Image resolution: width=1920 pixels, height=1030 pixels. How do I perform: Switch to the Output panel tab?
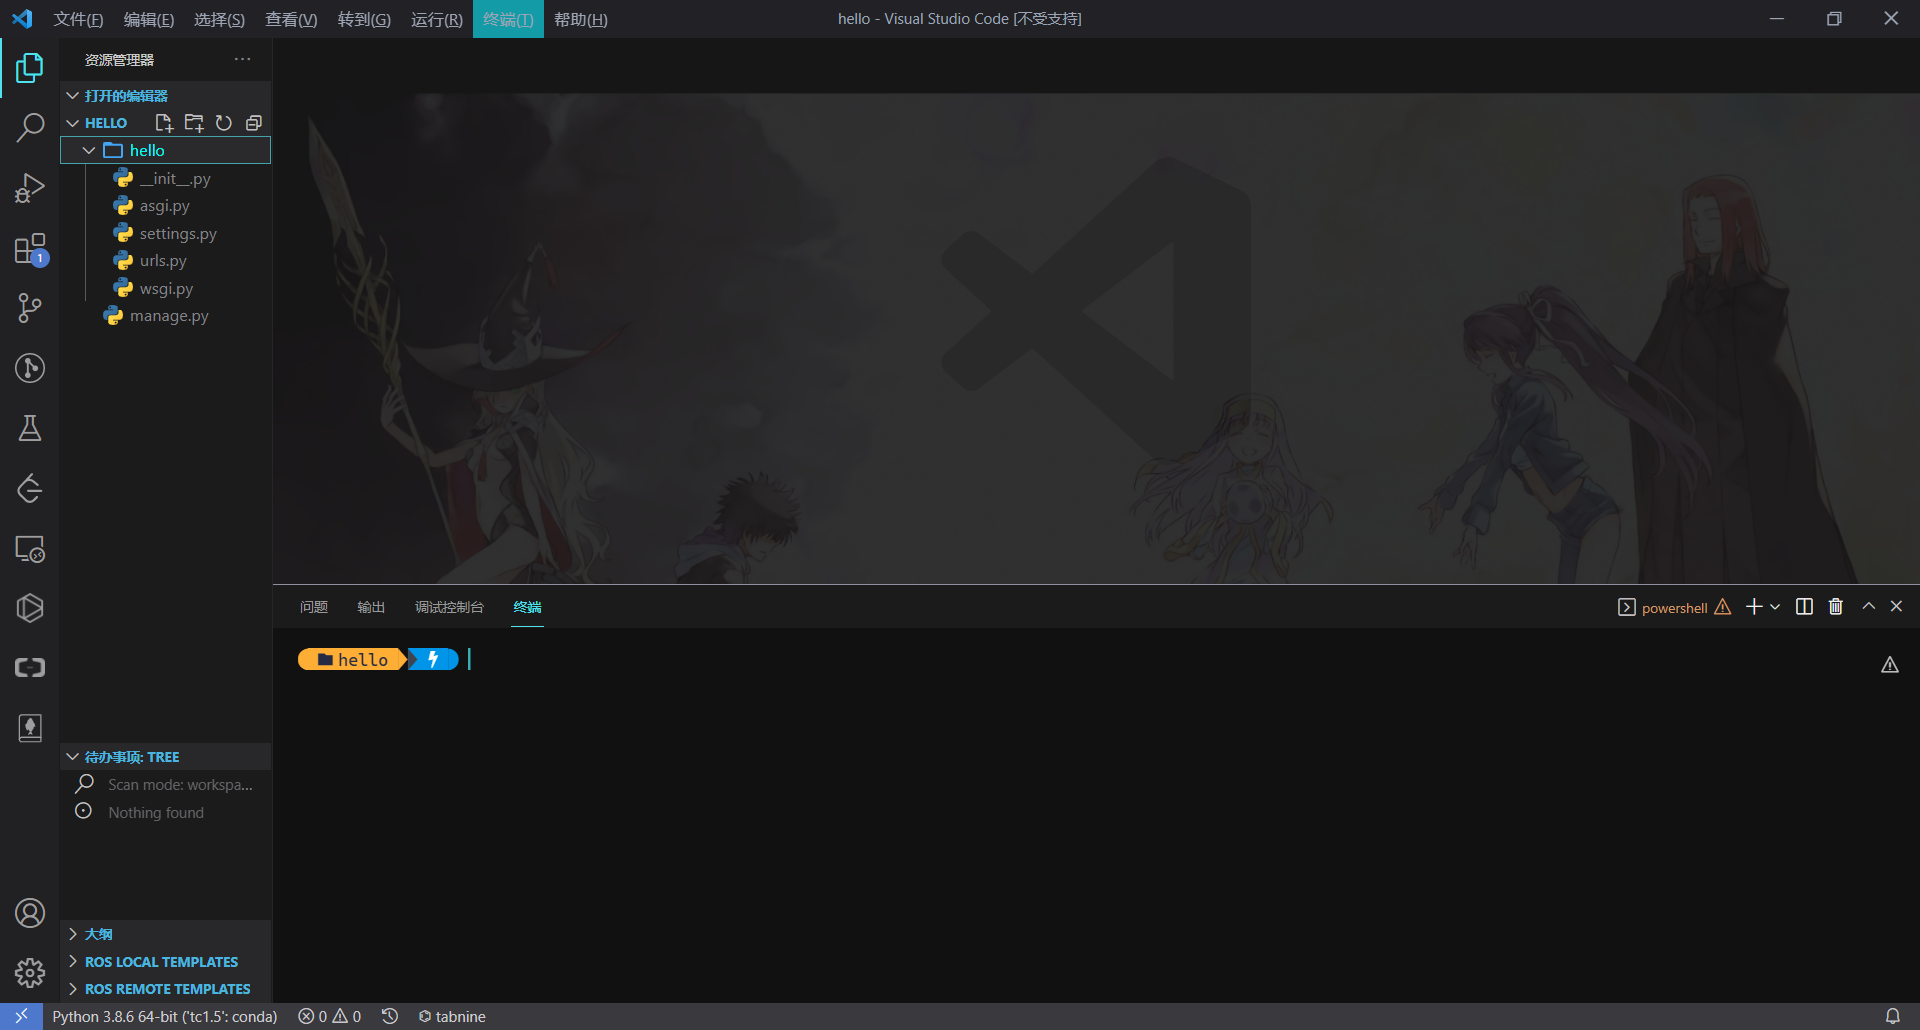pos(371,607)
